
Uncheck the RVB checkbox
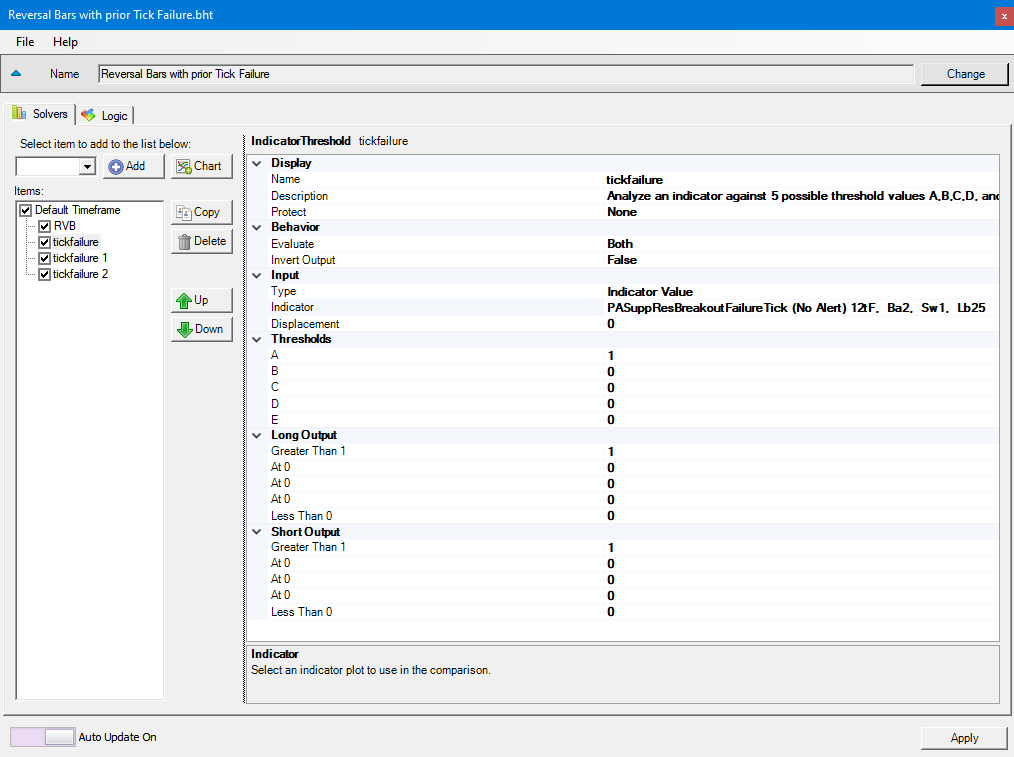pos(45,226)
